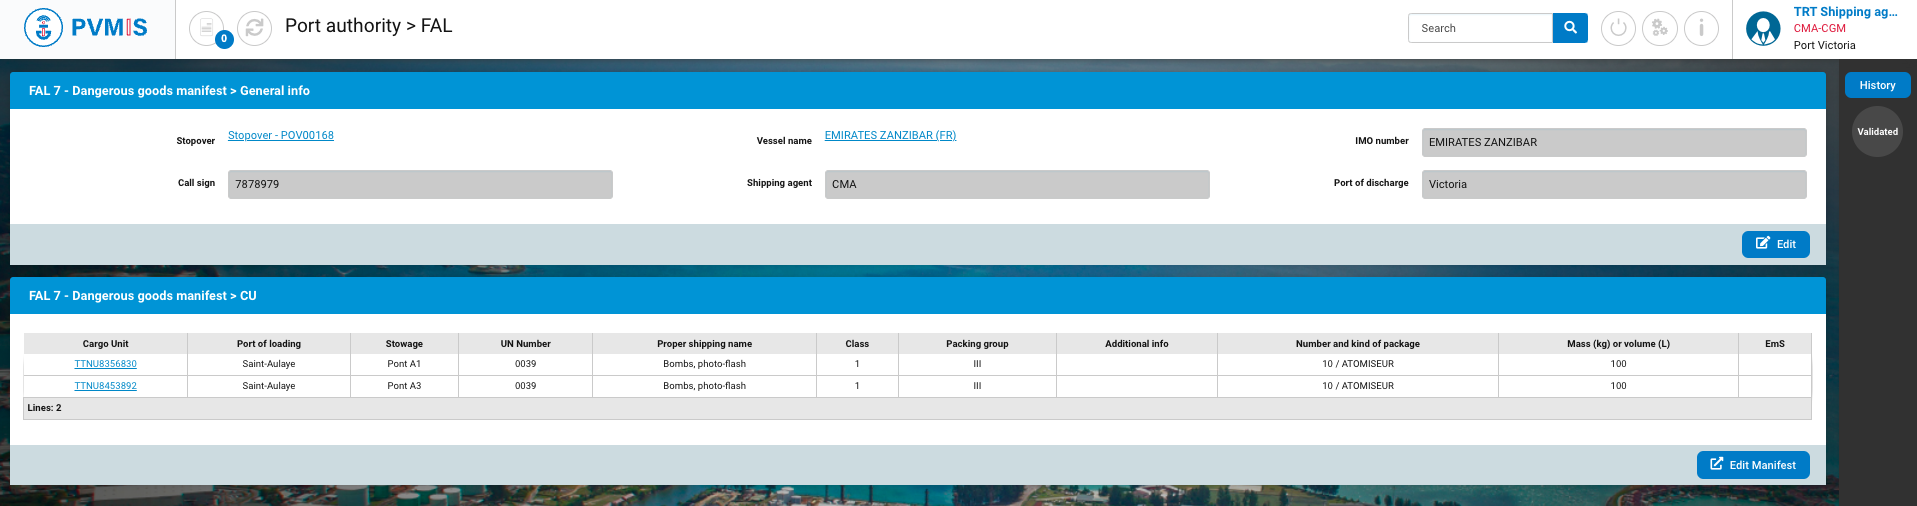Open the EMIRATES ZANZIBAR (FR) vessel link
This screenshot has height=506, width=1917.
[x=890, y=136]
